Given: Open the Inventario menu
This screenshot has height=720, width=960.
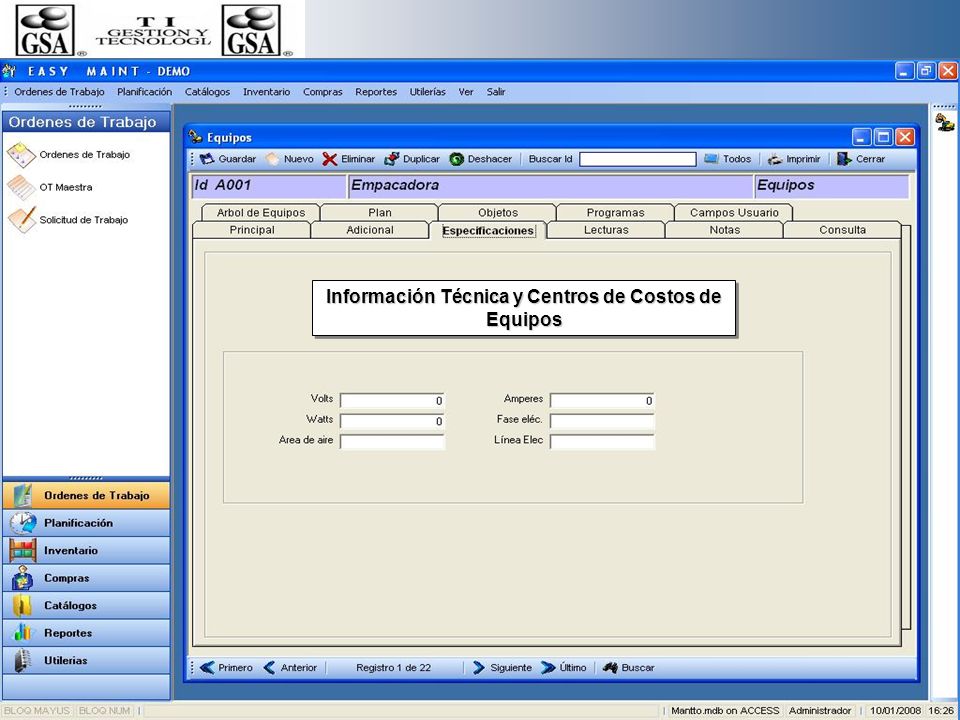Looking at the screenshot, I should (x=266, y=92).
